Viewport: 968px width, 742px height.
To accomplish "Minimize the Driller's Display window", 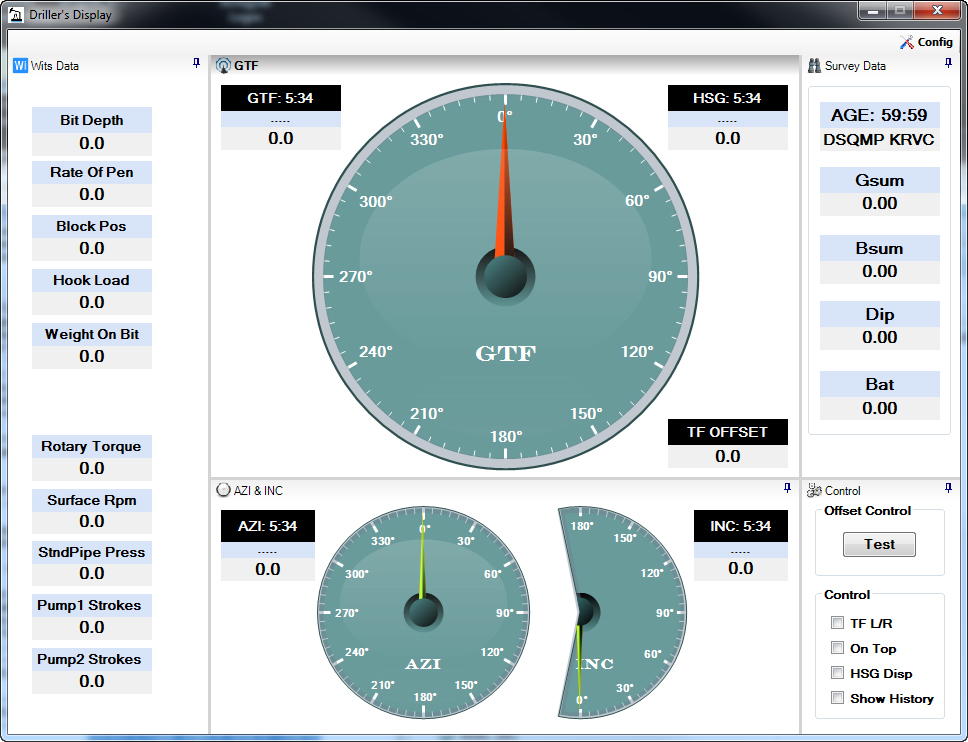I will pos(873,10).
